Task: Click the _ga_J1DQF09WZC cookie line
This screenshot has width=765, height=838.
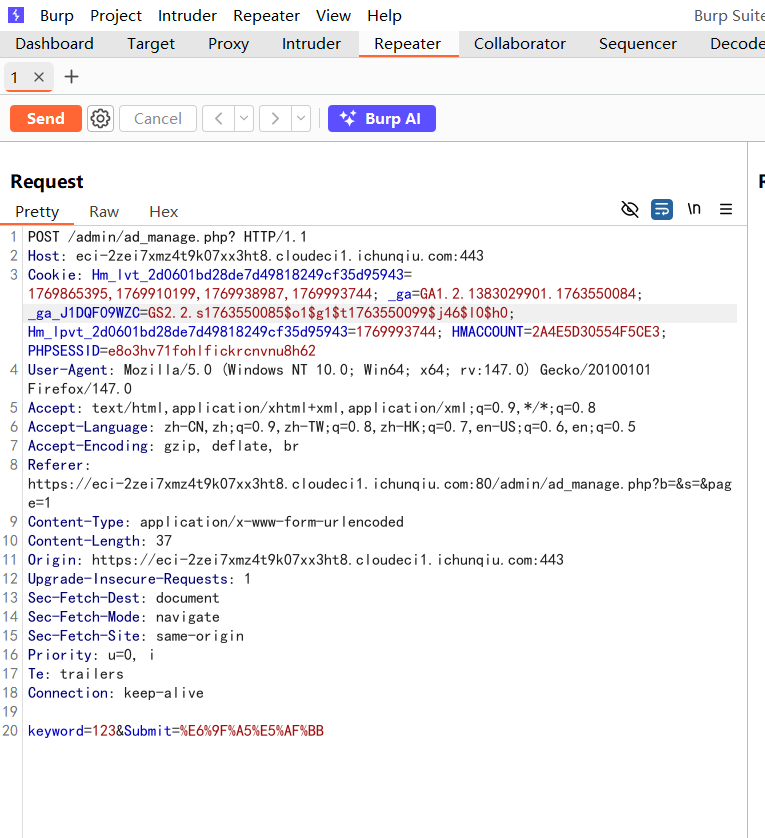Action: [271, 313]
